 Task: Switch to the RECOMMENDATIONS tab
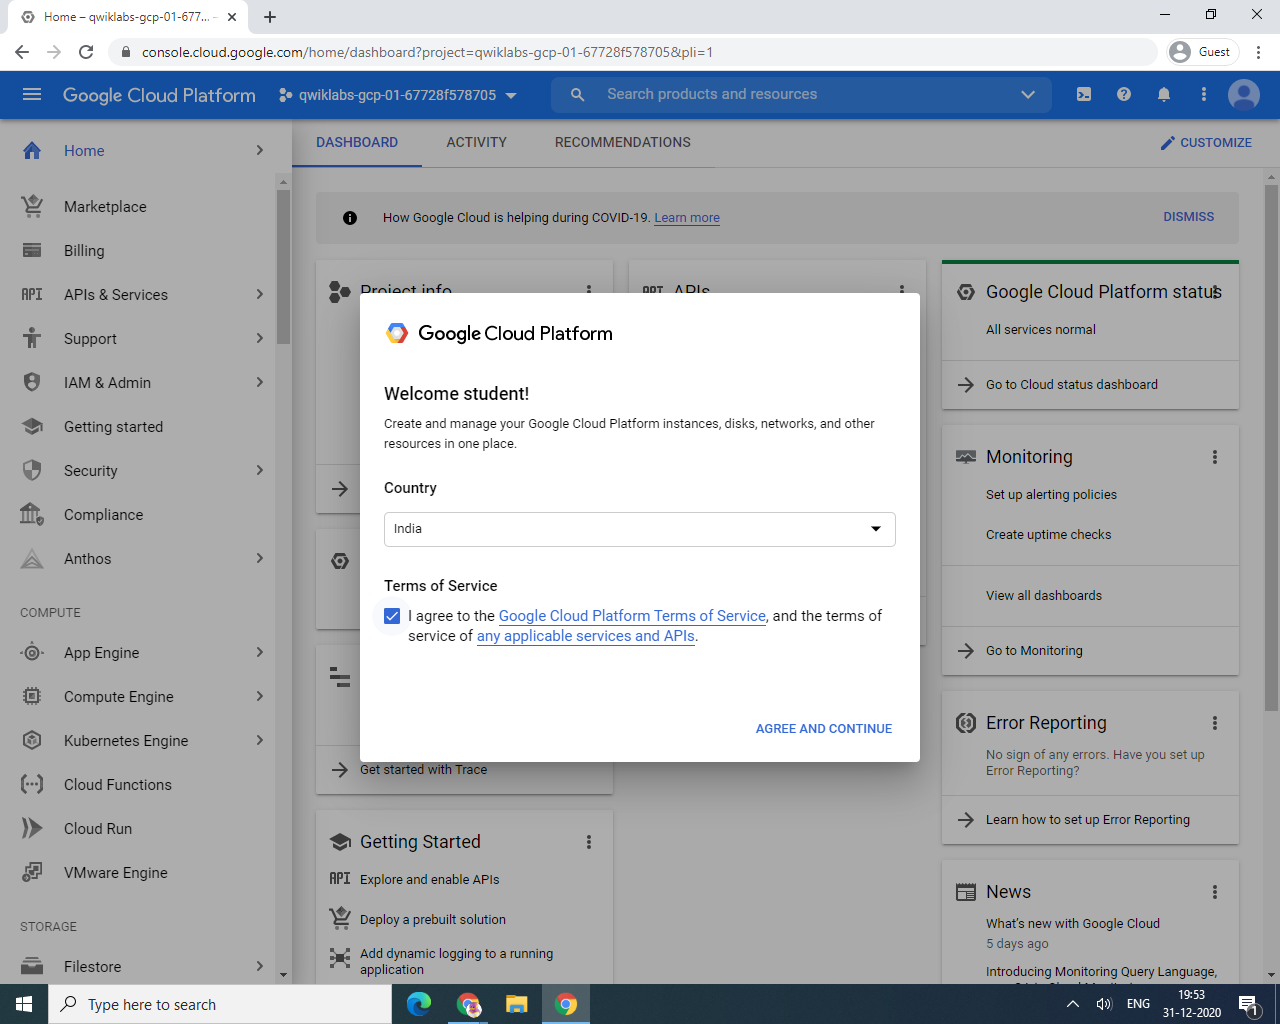[623, 143]
